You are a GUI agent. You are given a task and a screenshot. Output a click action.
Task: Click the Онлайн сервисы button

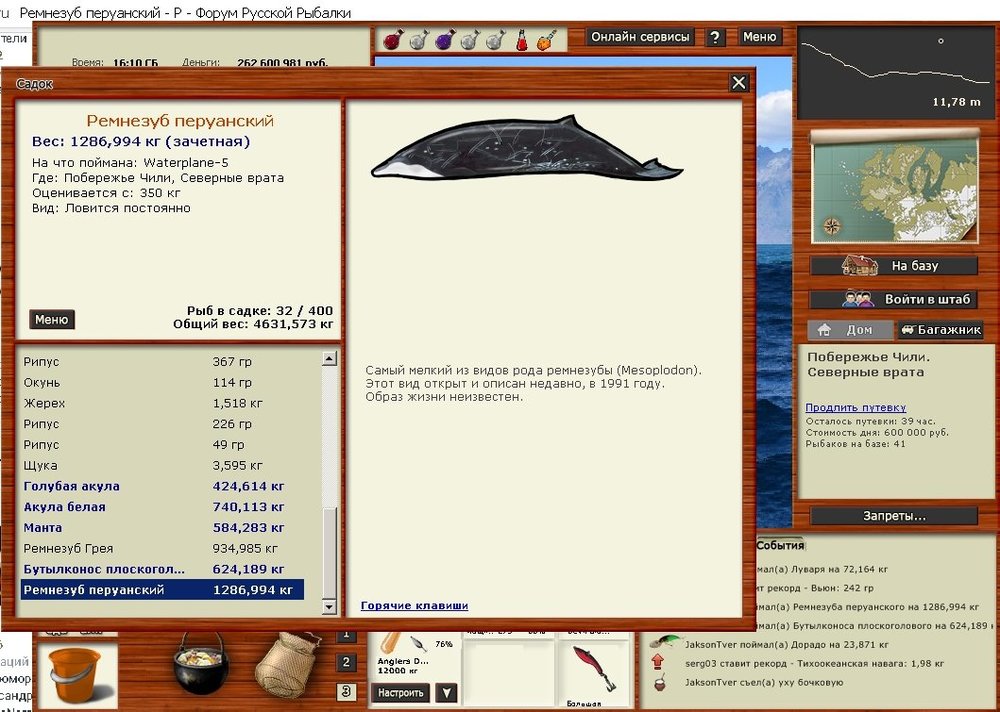(x=640, y=37)
